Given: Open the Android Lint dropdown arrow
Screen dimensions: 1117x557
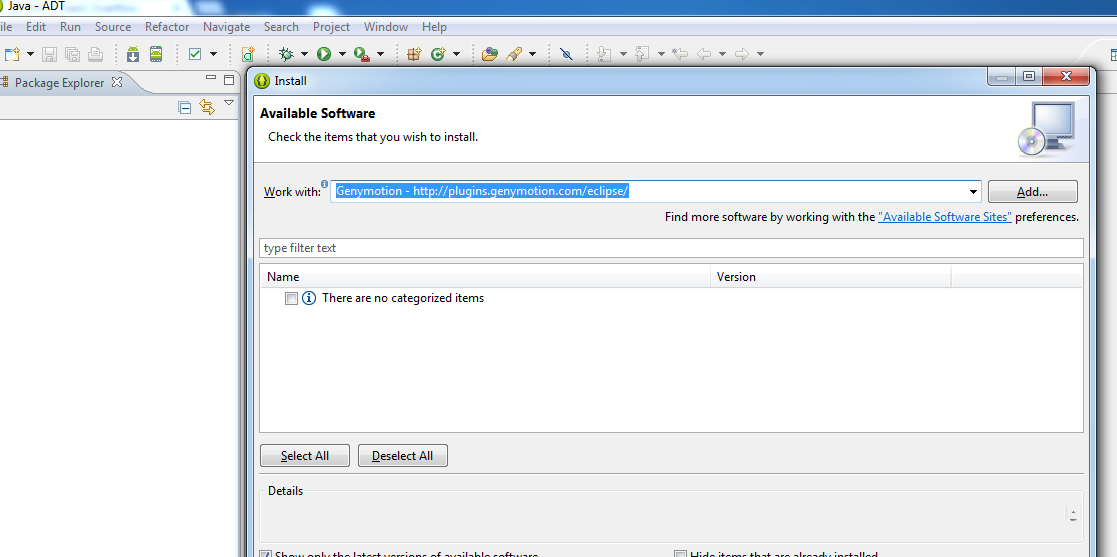Looking at the screenshot, I should click(x=213, y=54).
